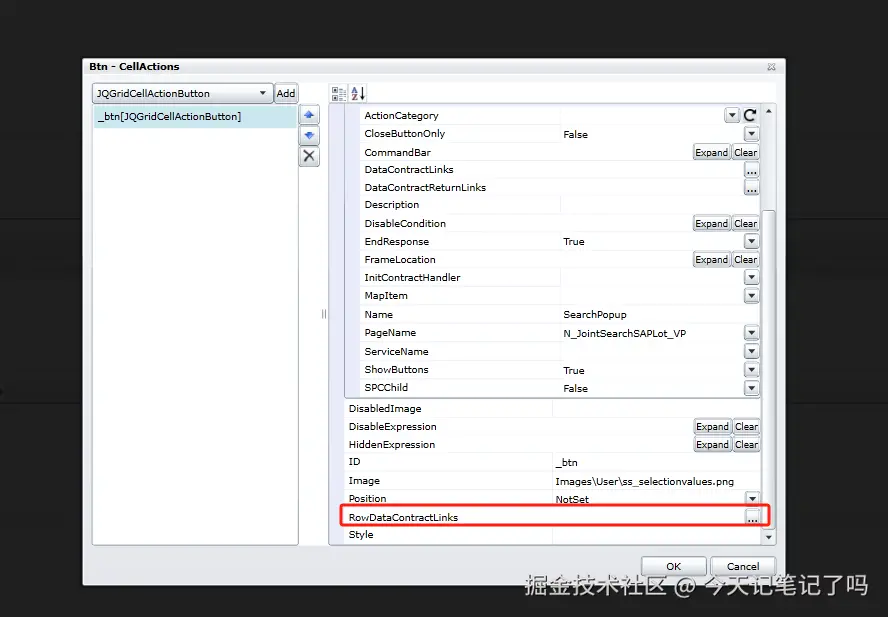888x617 pixels.
Task: Open the JQGridCellActionButton type dropdown
Action: point(263,93)
